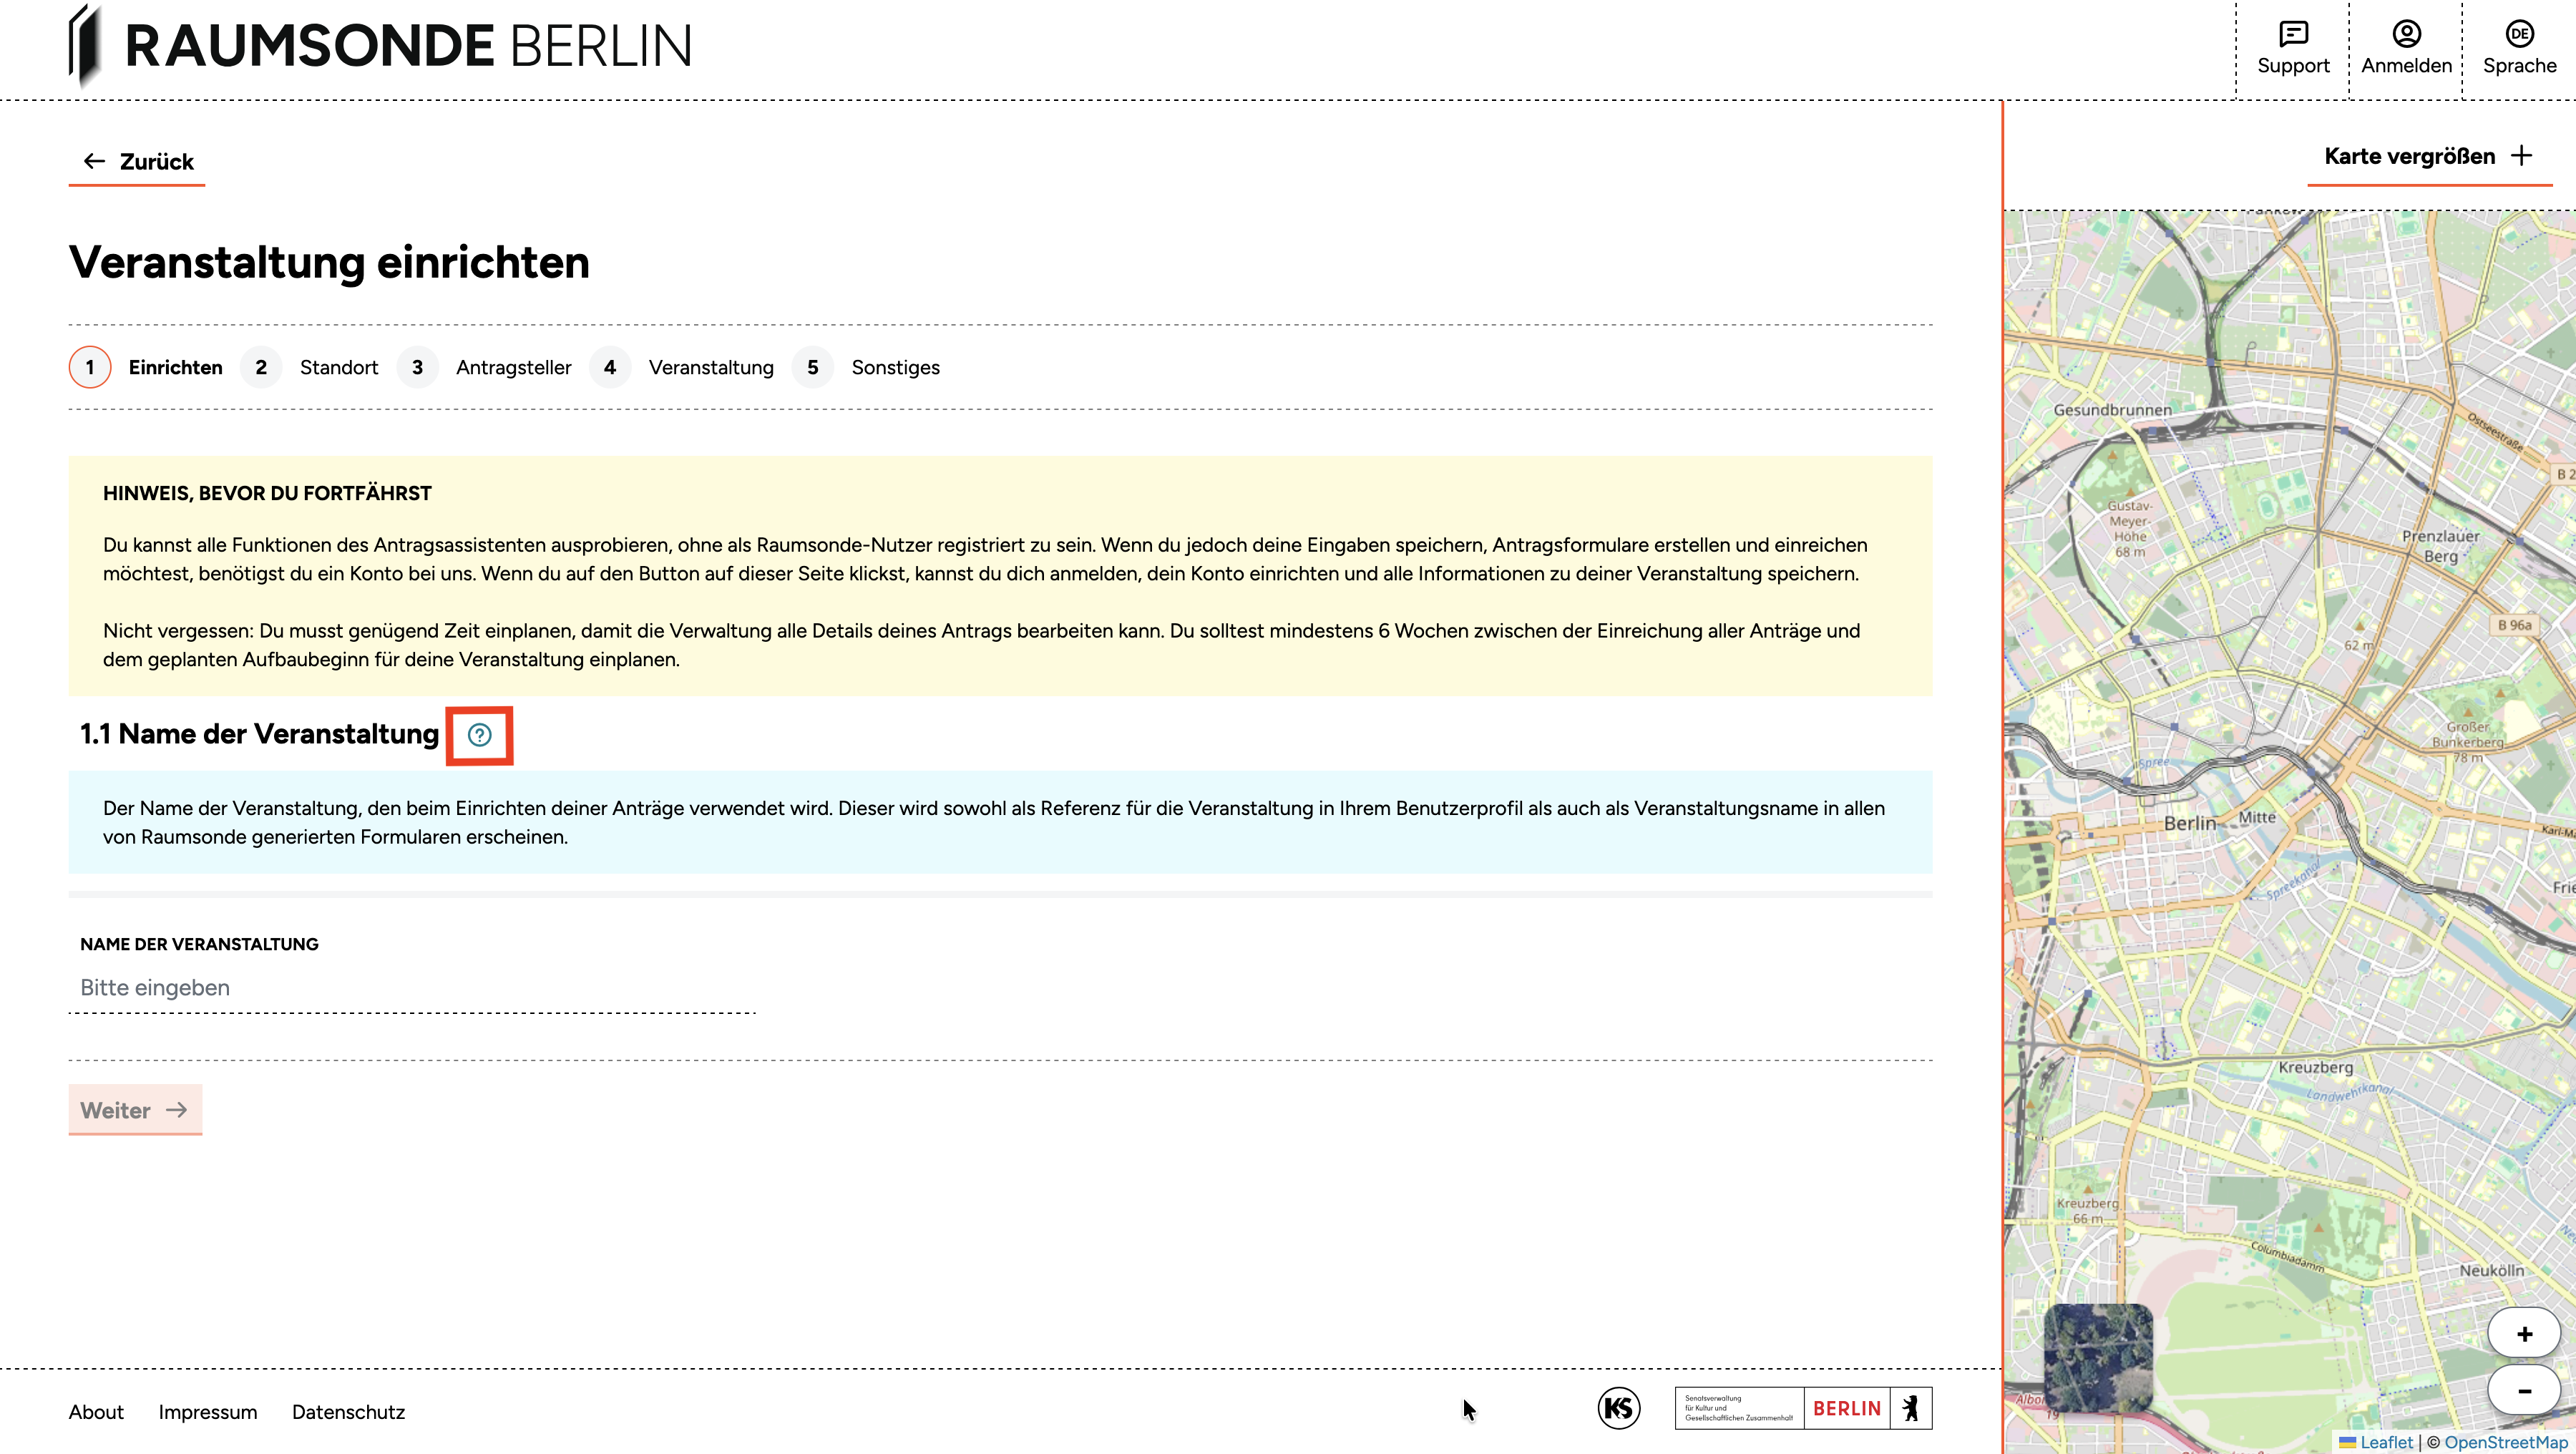The height and width of the screenshot is (1454, 2576).
Task: Toggle help for Name der Veranstaltung
Action: click(x=479, y=735)
